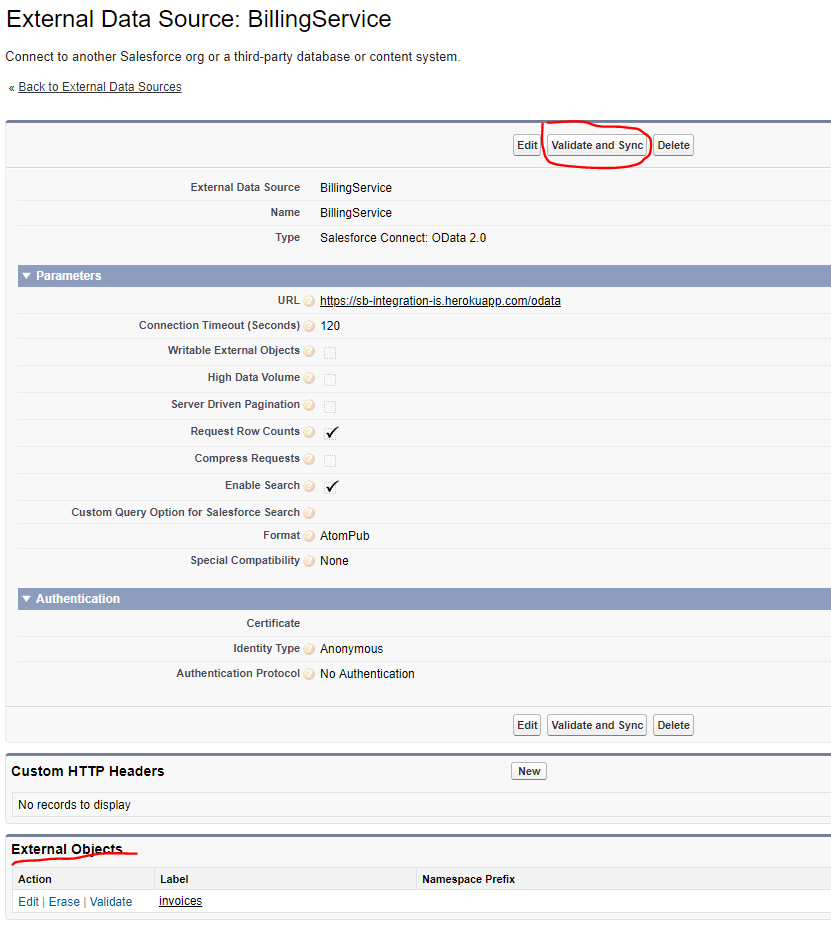831x928 pixels.
Task: Open help icon next to URL field
Action: pos(309,301)
